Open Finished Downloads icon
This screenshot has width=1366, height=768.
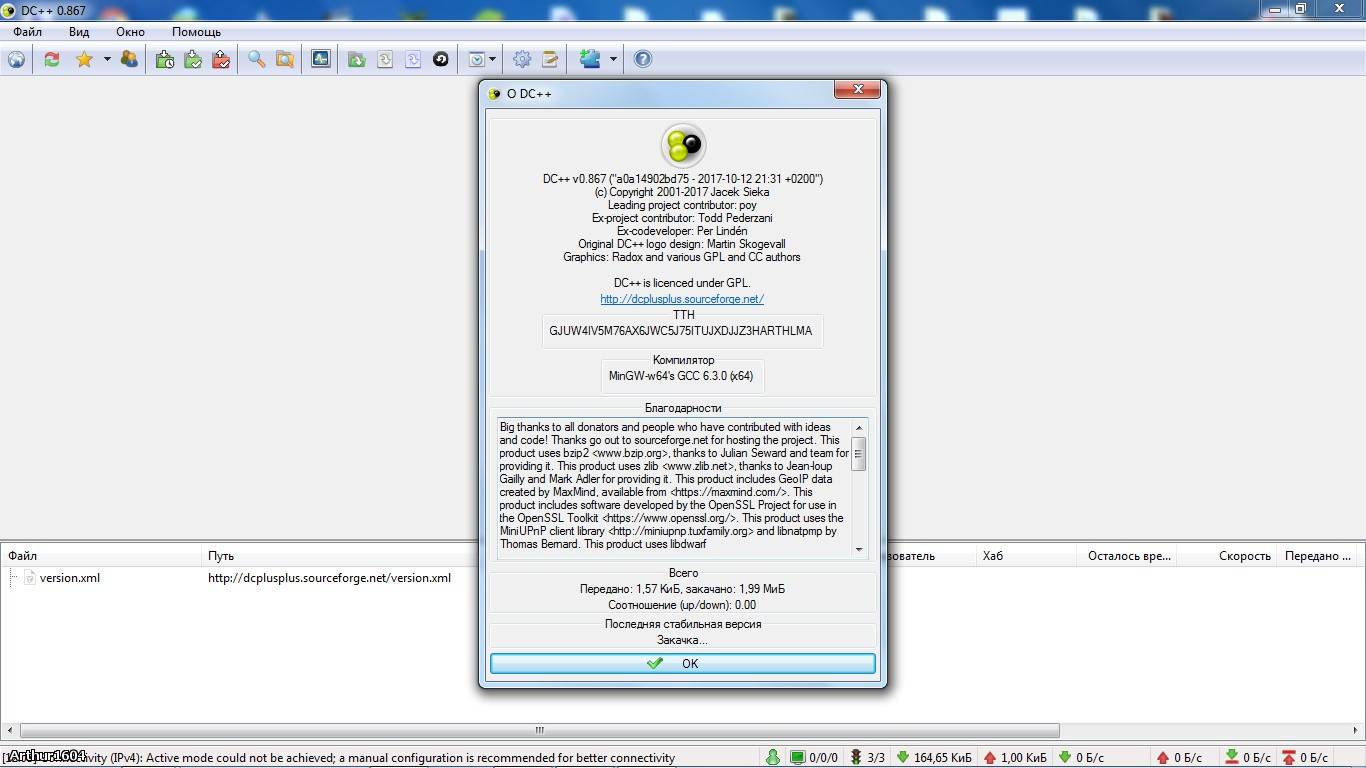193,60
